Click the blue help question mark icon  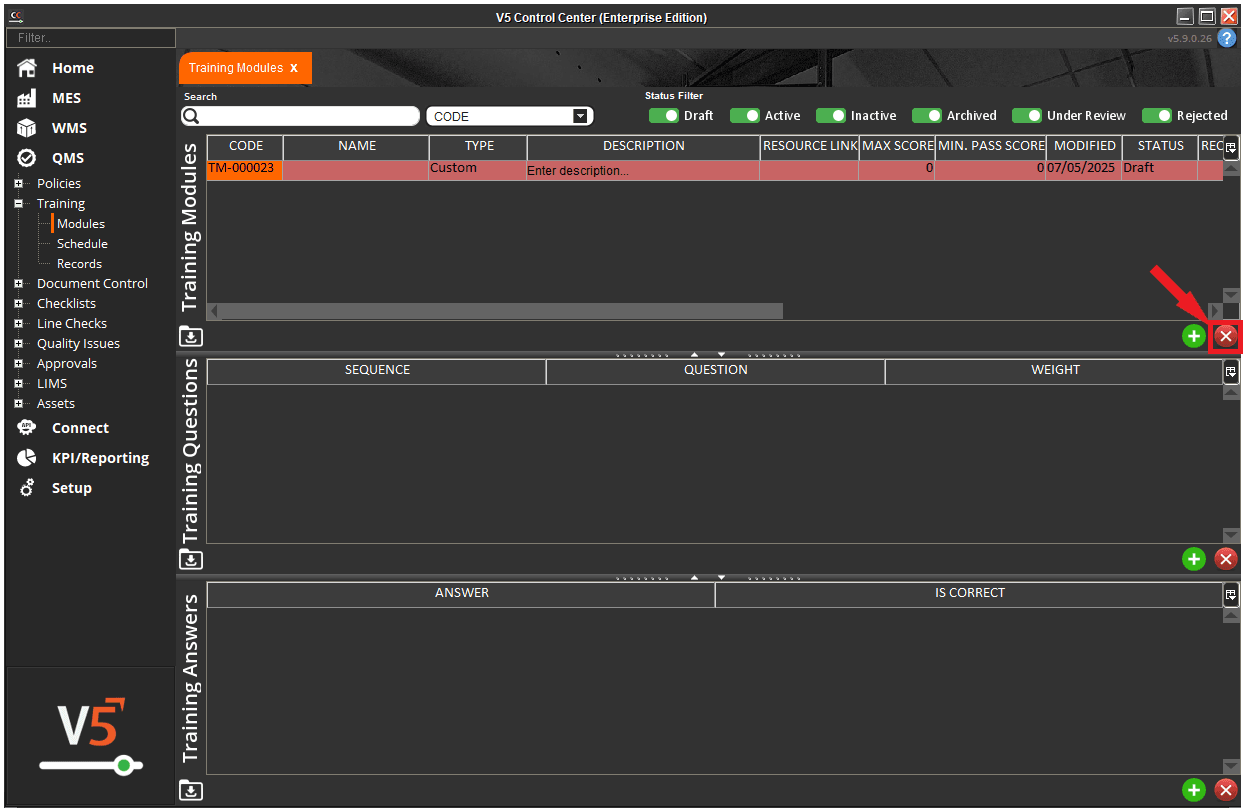(1227, 38)
